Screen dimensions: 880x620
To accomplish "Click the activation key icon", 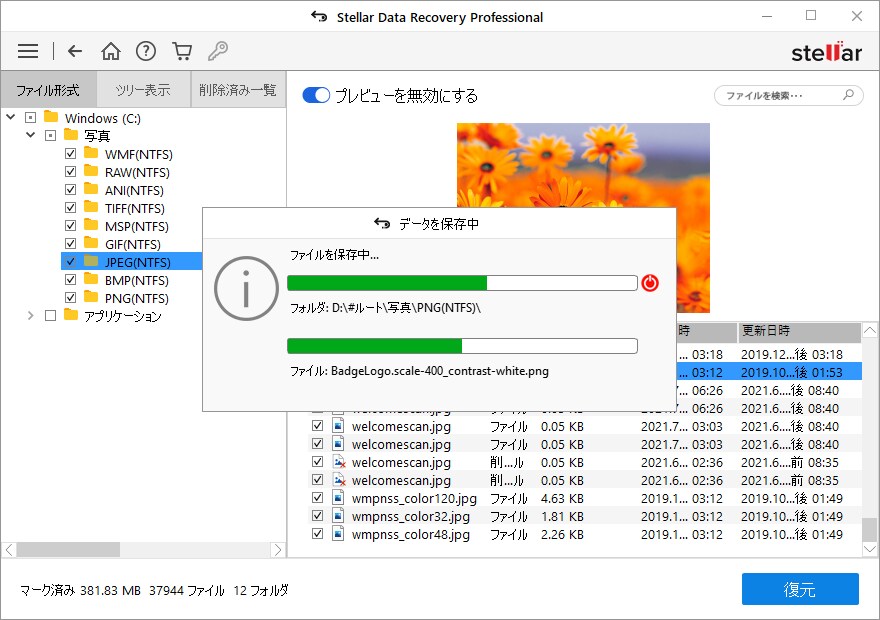I will [218, 51].
